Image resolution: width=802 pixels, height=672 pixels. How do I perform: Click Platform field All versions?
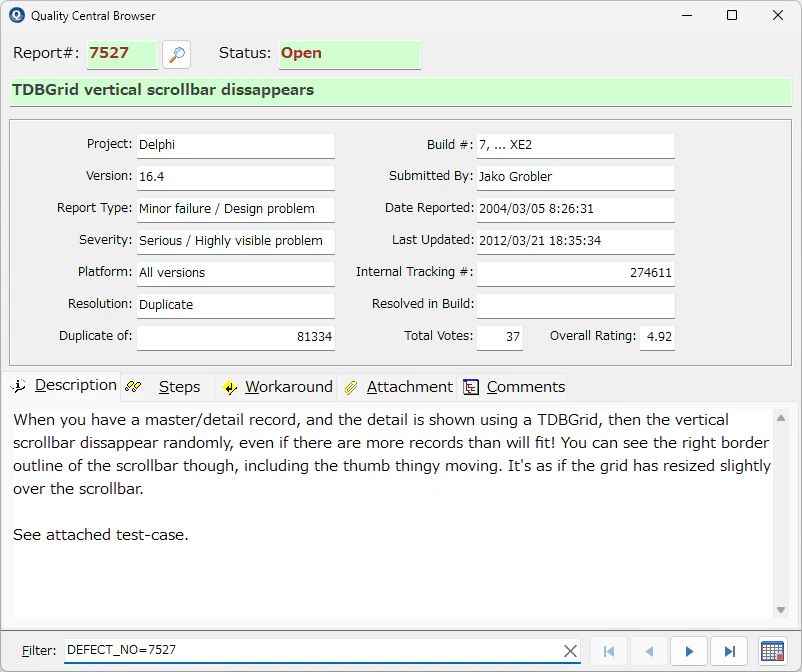pyautogui.click(x=236, y=273)
